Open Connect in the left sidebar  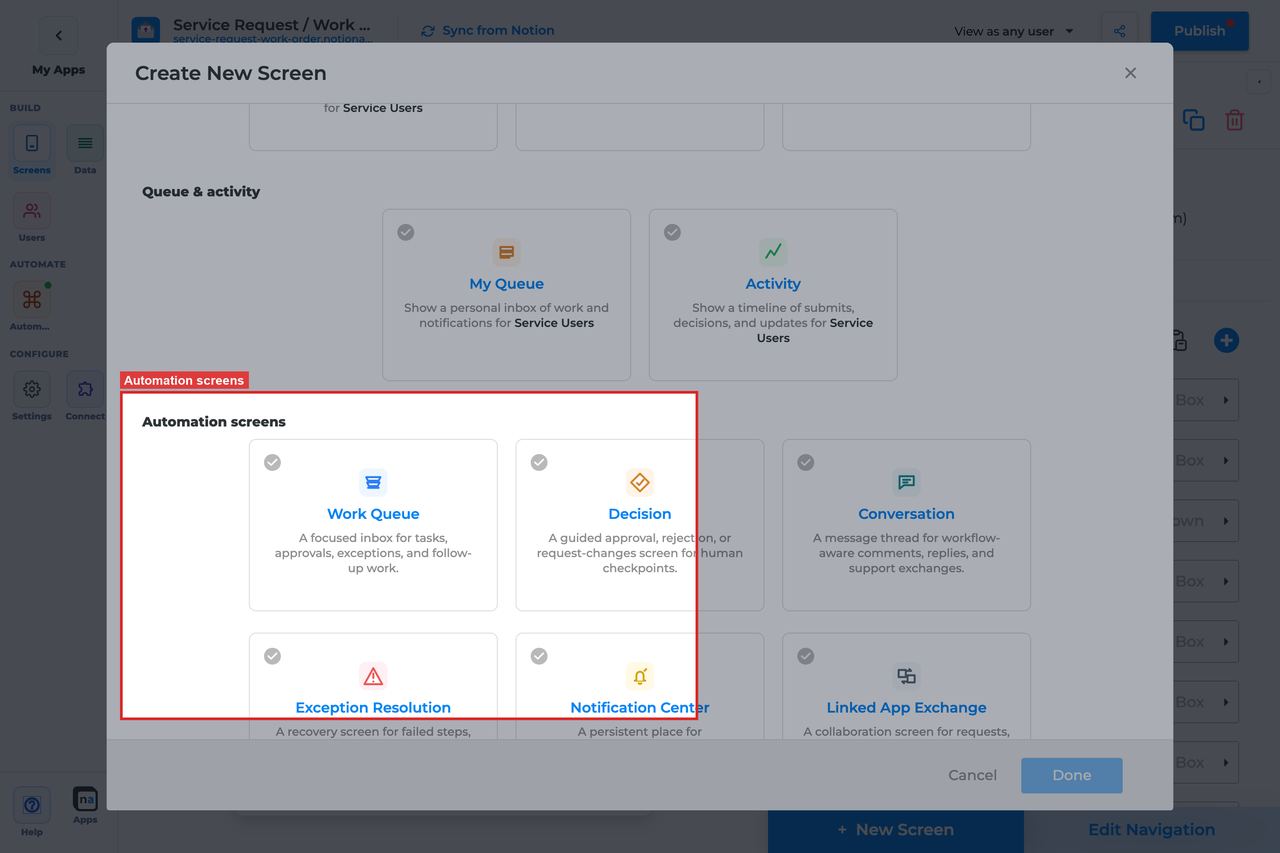tap(85, 396)
